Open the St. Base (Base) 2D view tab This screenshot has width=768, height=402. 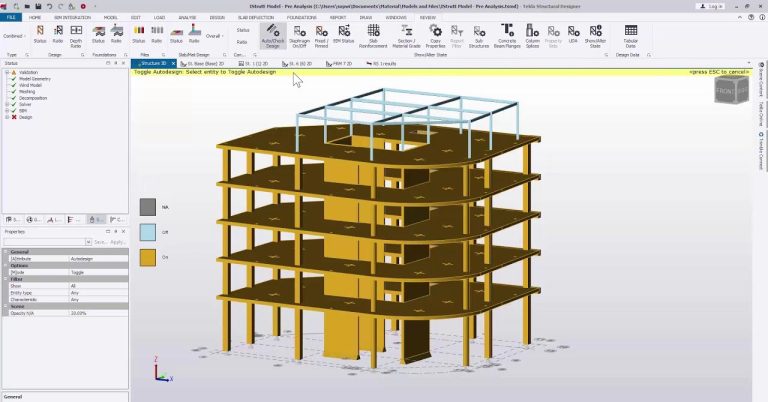point(202,64)
